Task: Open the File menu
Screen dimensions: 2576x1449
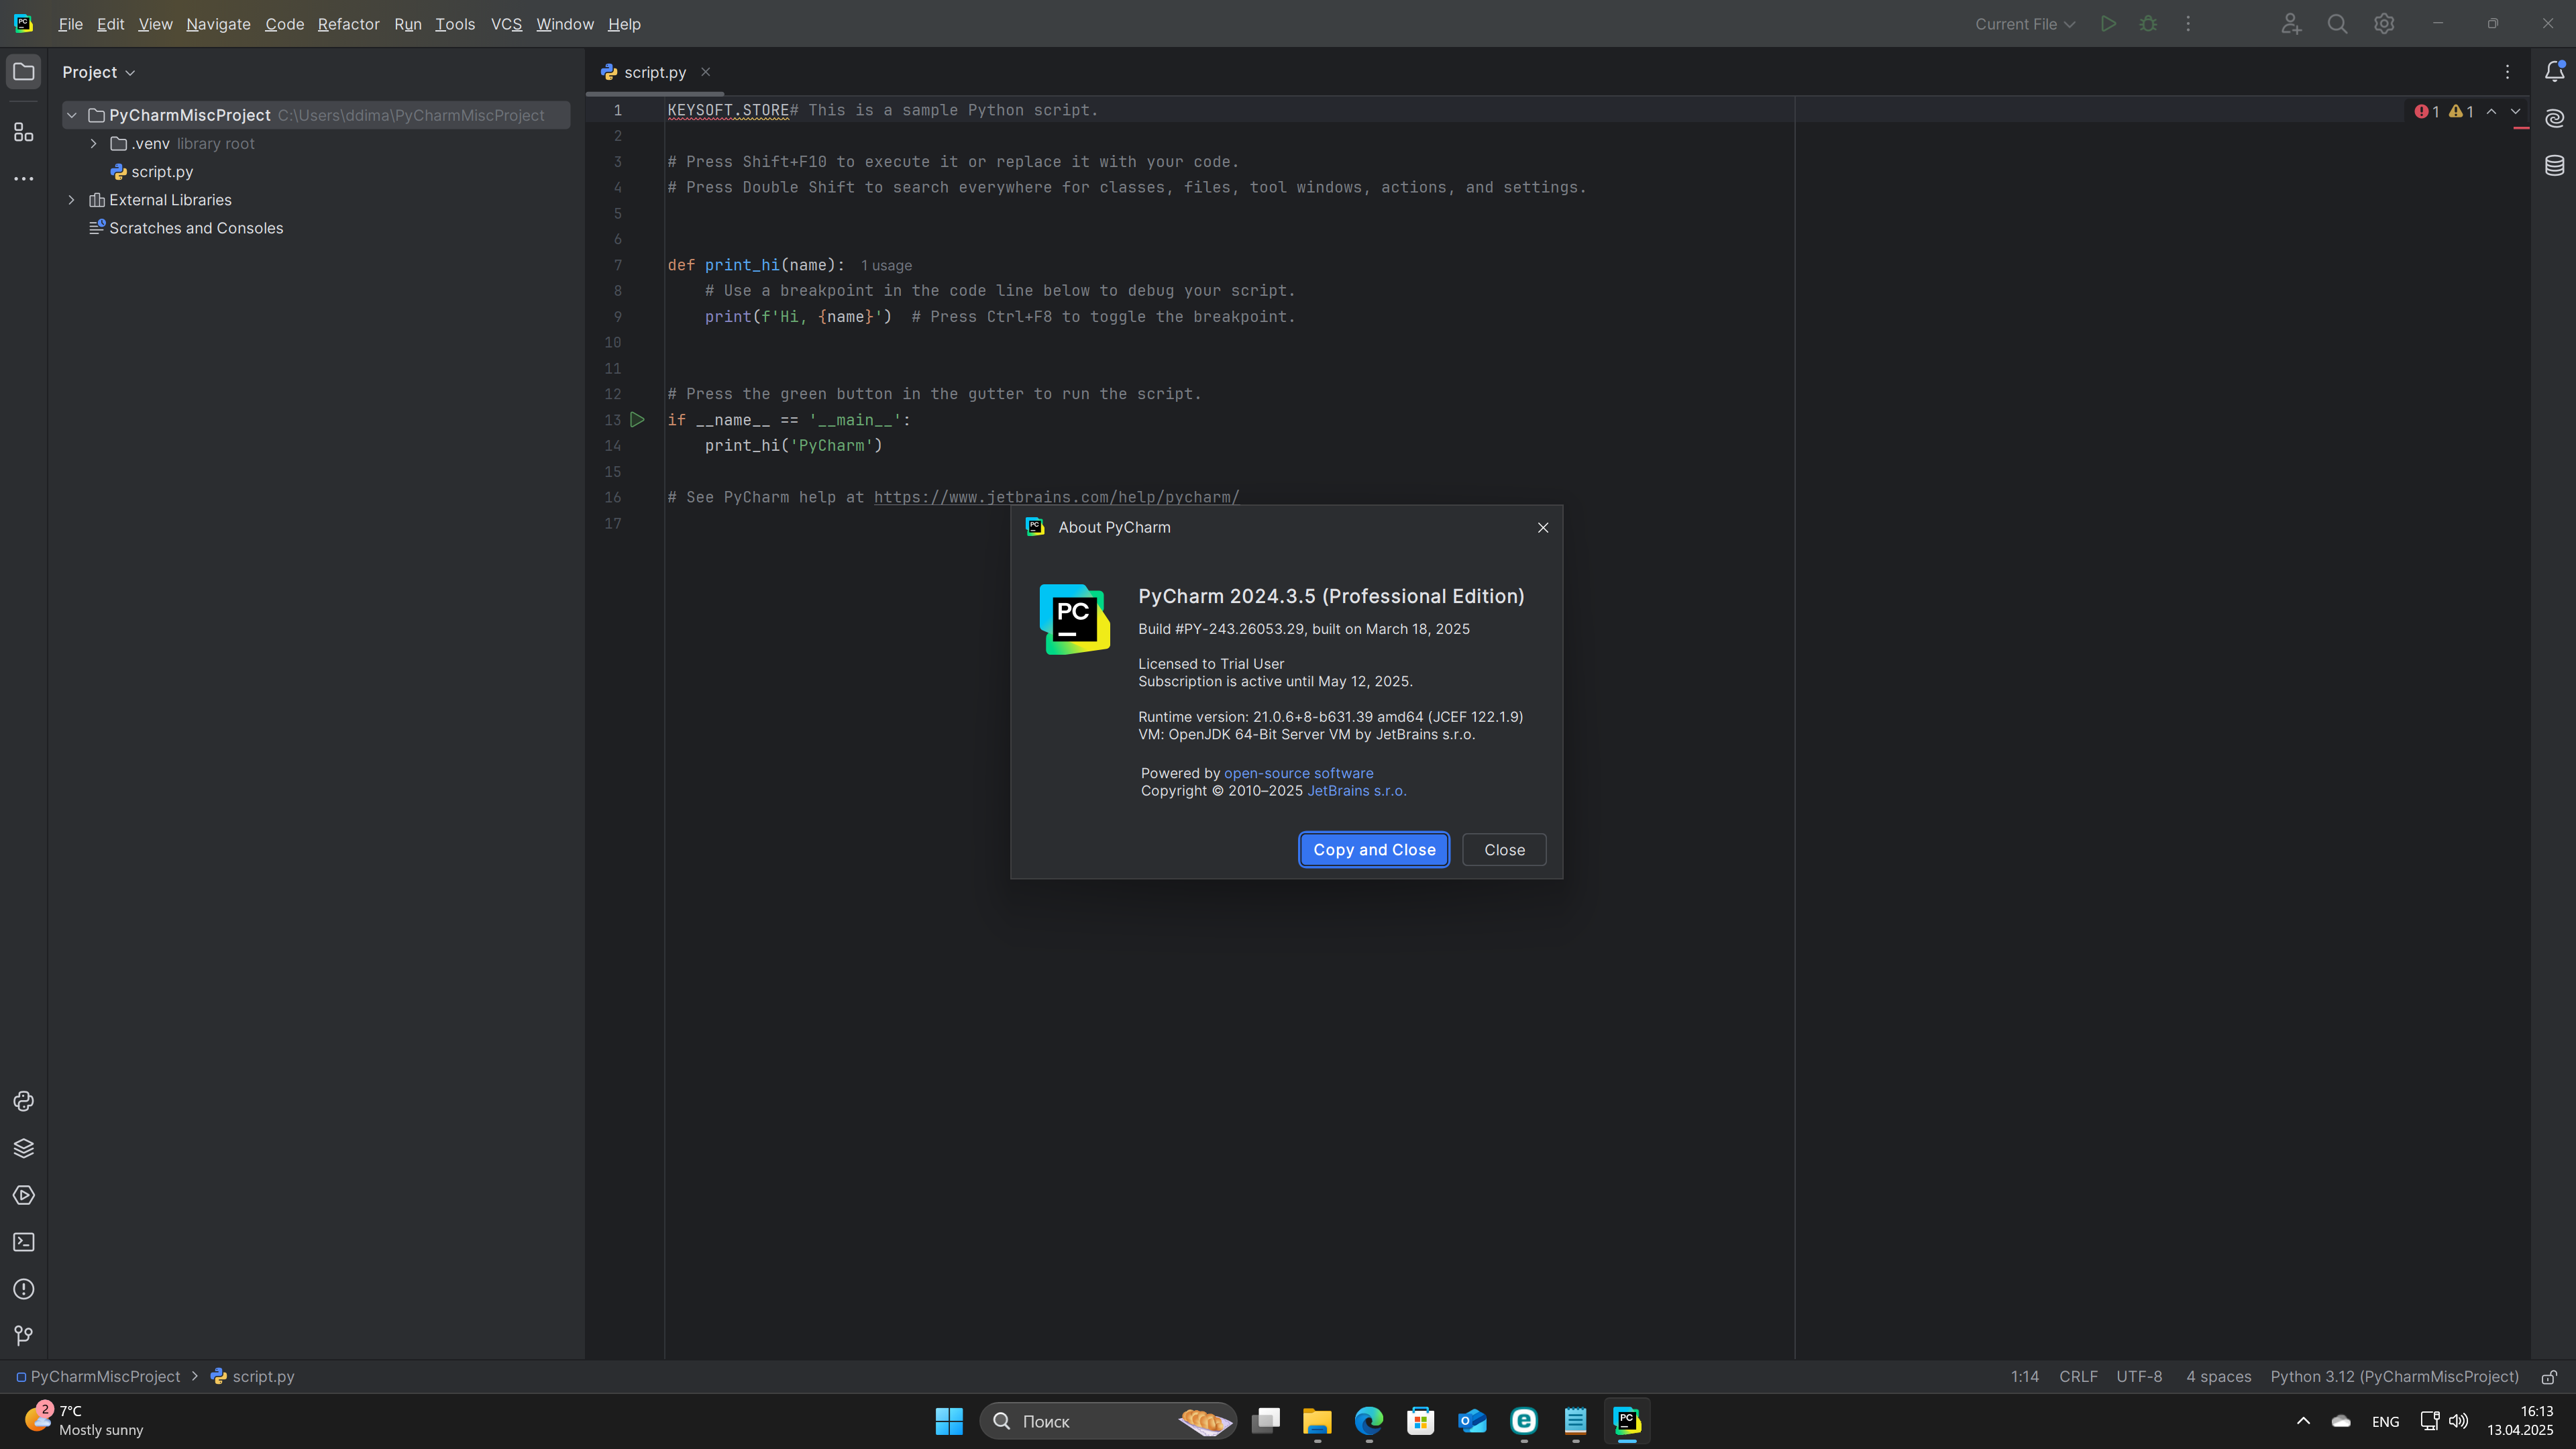Action: coord(70,24)
